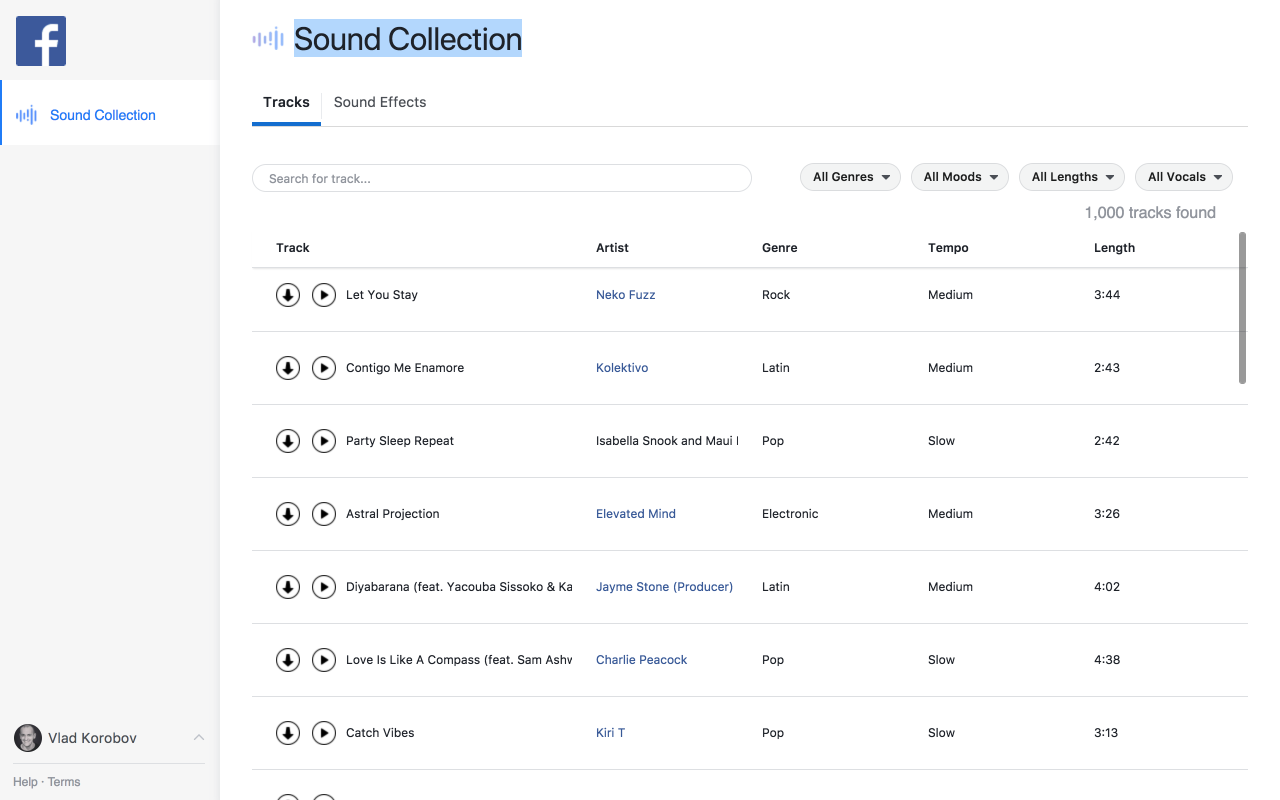Open the All Vocals filter
This screenshot has height=800, width=1280.
point(1183,176)
